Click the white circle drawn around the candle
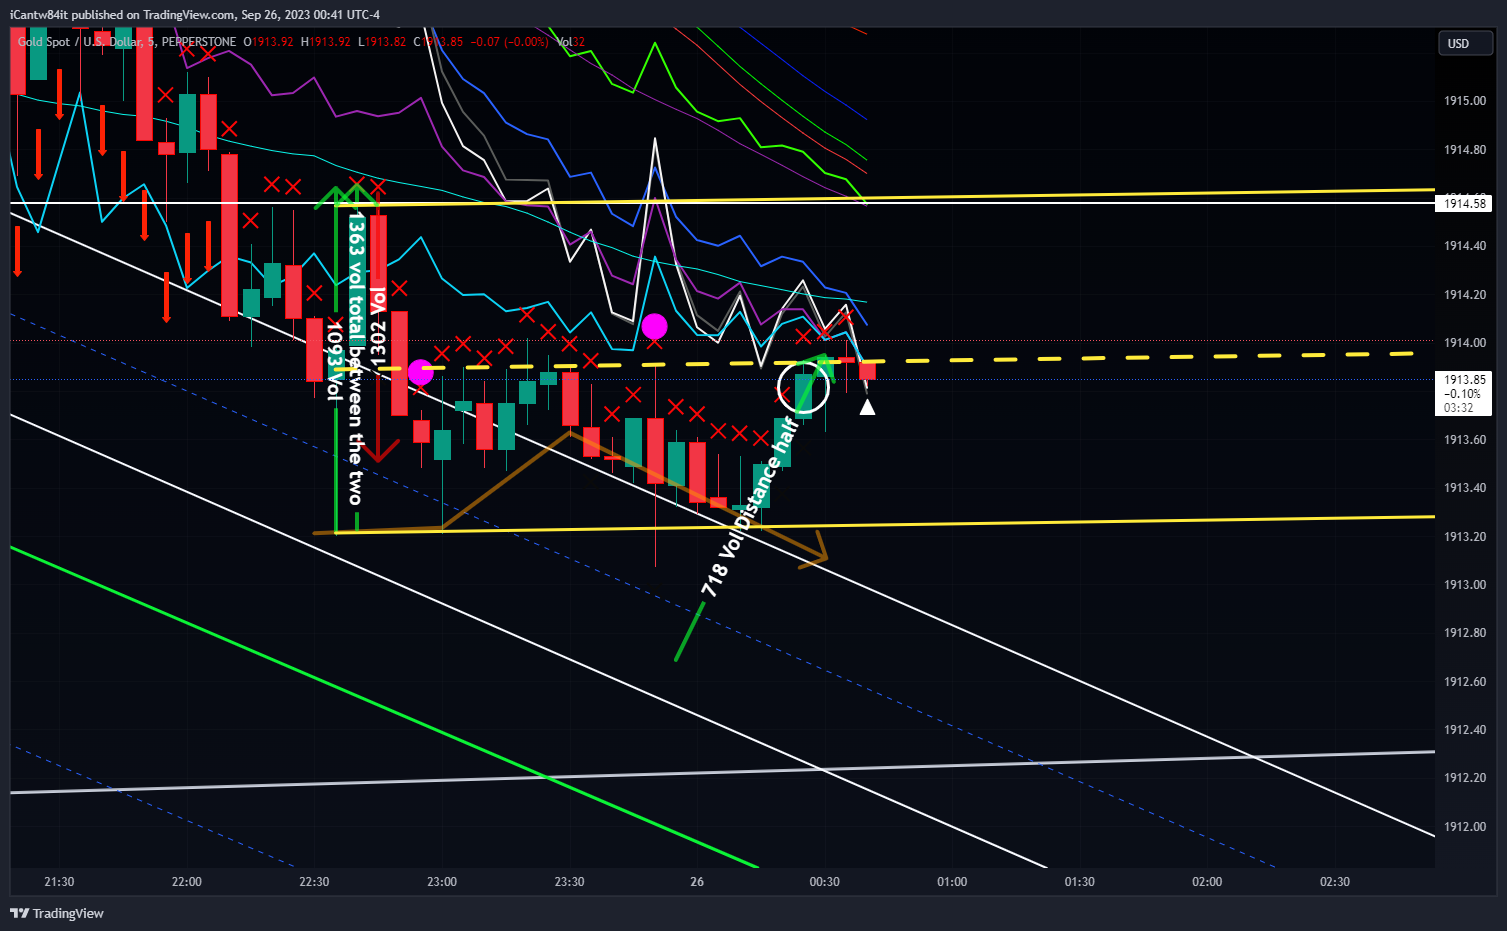 tap(804, 388)
